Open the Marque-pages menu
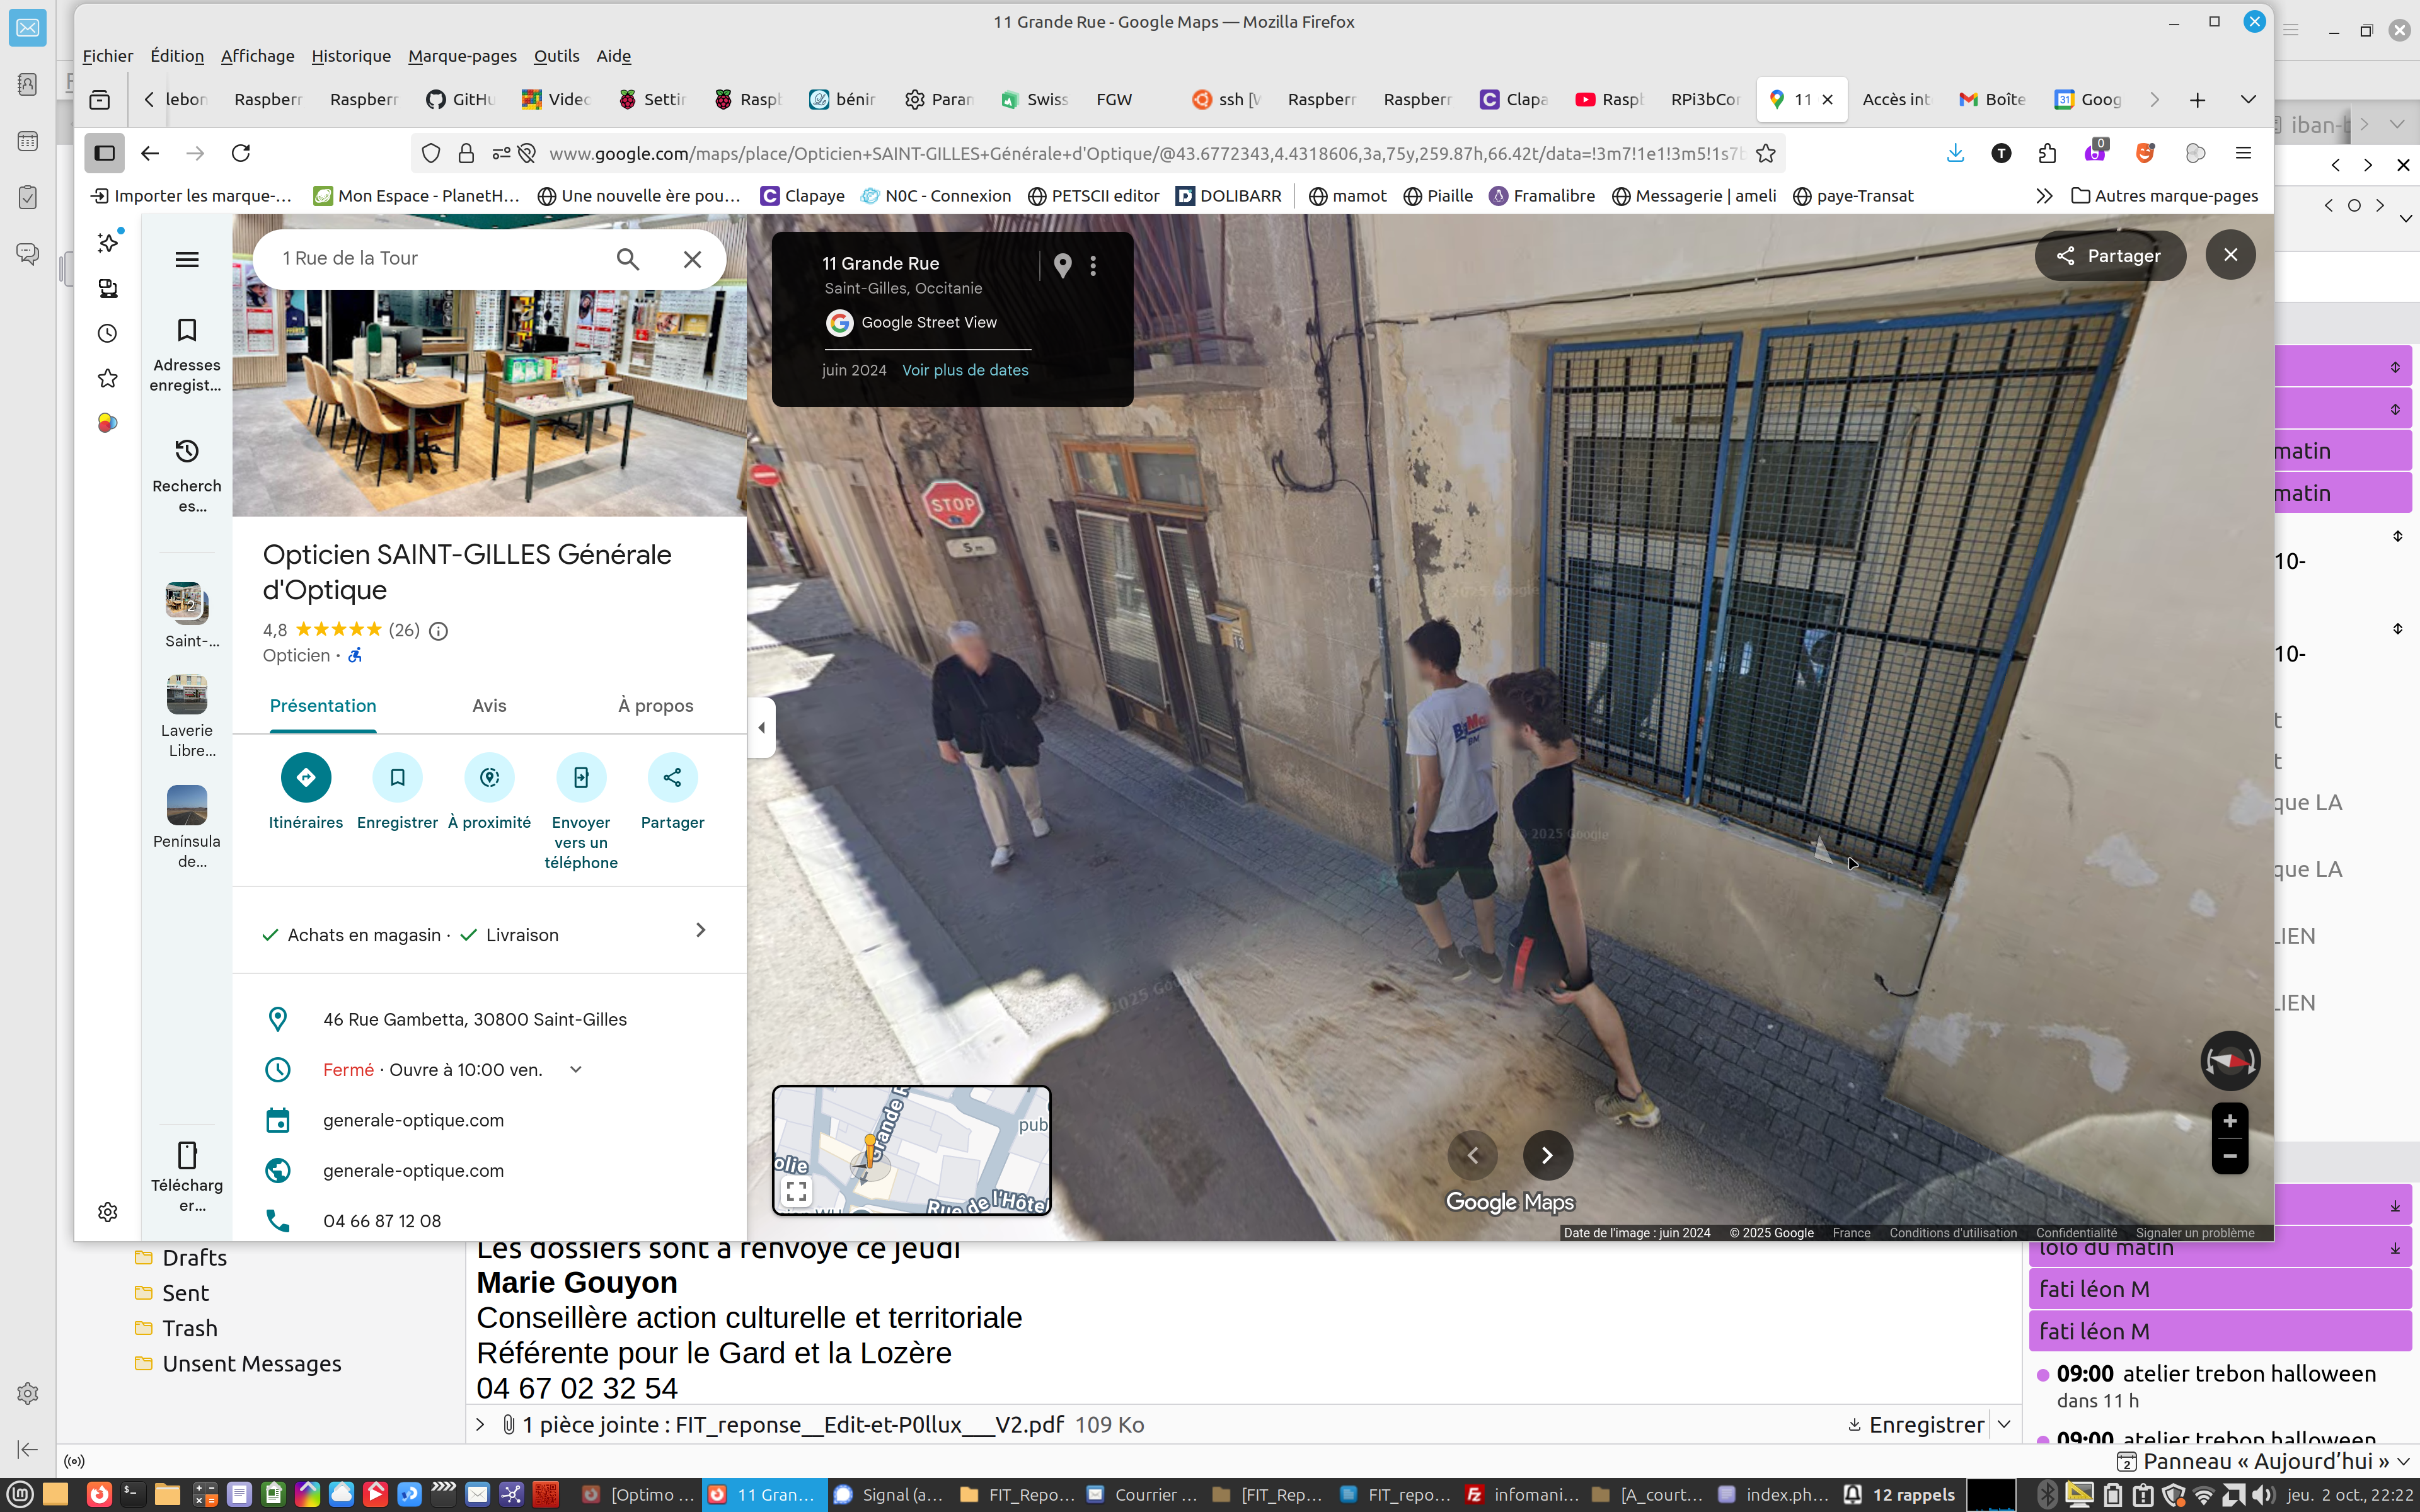 462,56
